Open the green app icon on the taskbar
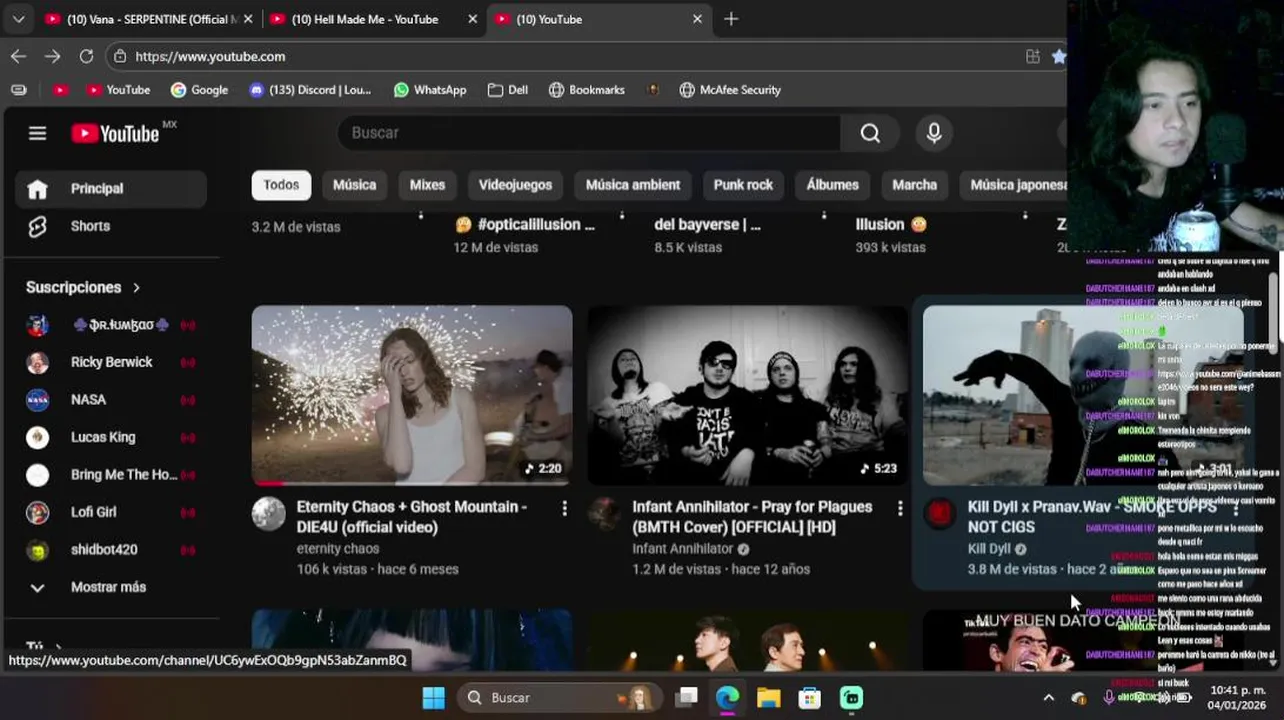The width and height of the screenshot is (1284, 720). pyautogui.click(x=851, y=697)
